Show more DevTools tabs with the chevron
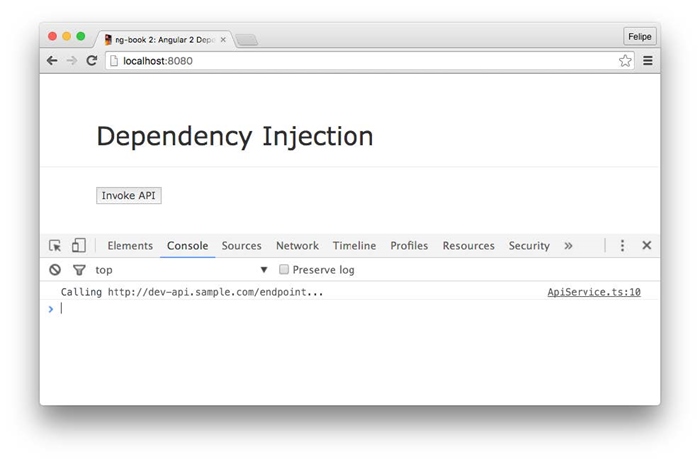700x462 pixels. click(x=568, y=246)
